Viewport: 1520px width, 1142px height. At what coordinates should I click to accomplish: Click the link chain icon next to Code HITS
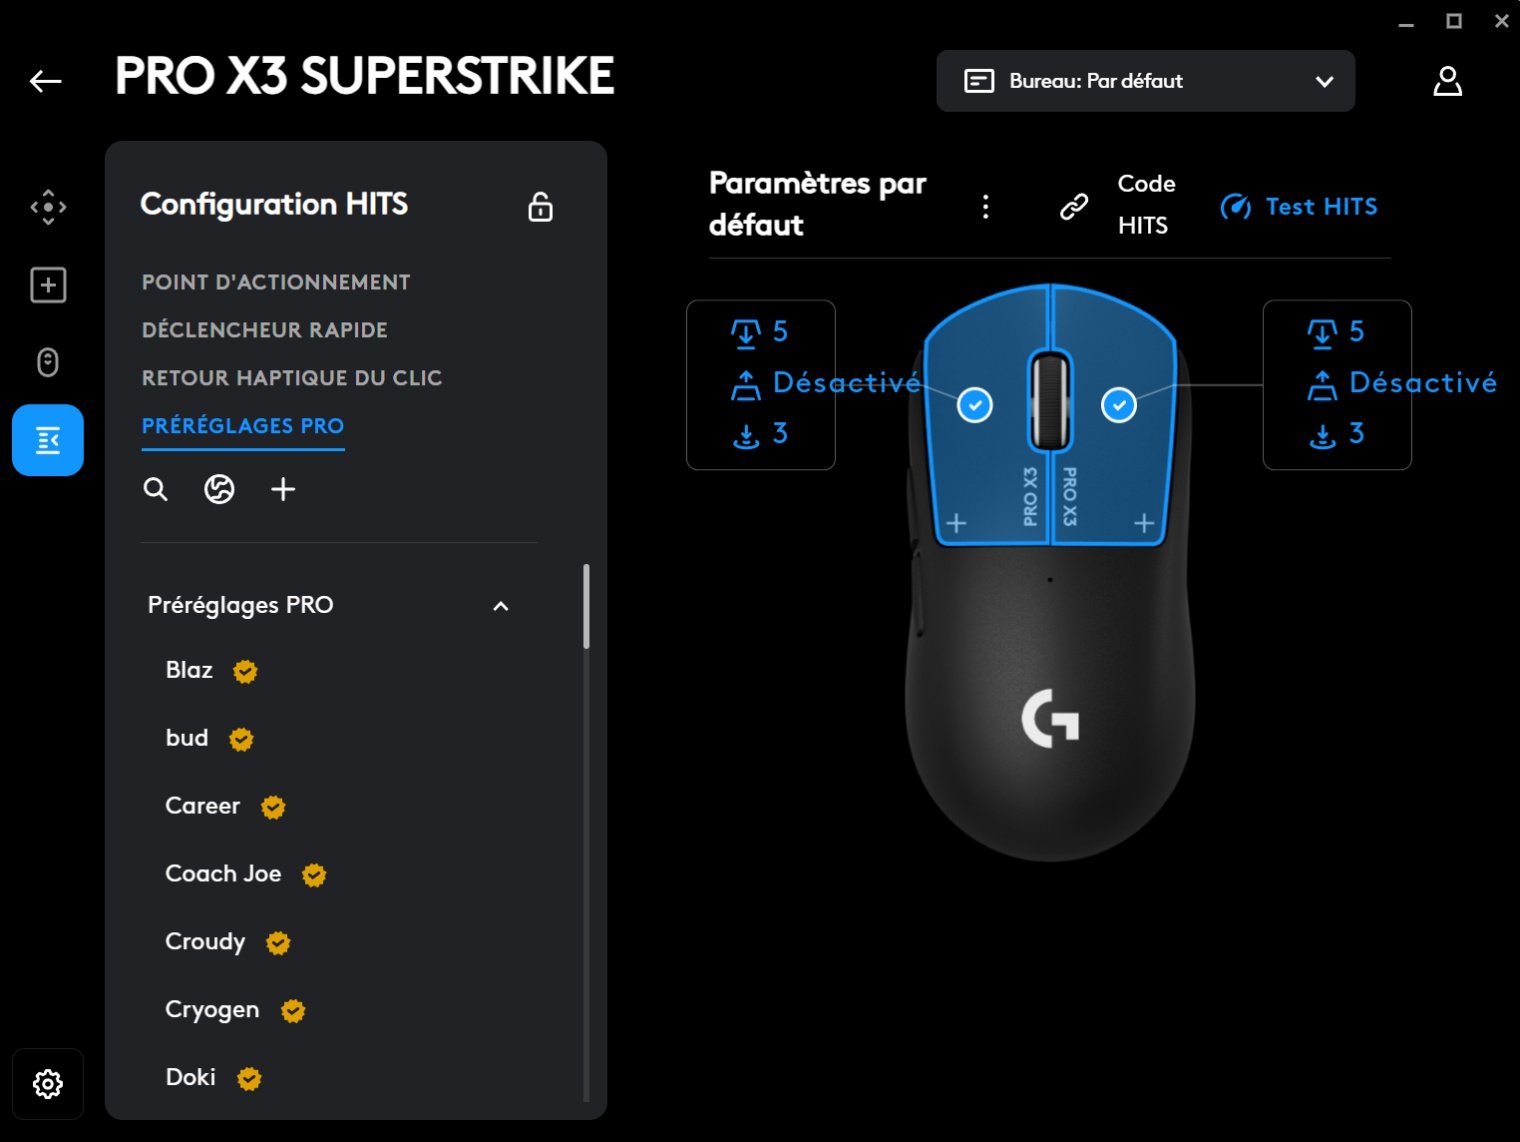point(1074,207)
